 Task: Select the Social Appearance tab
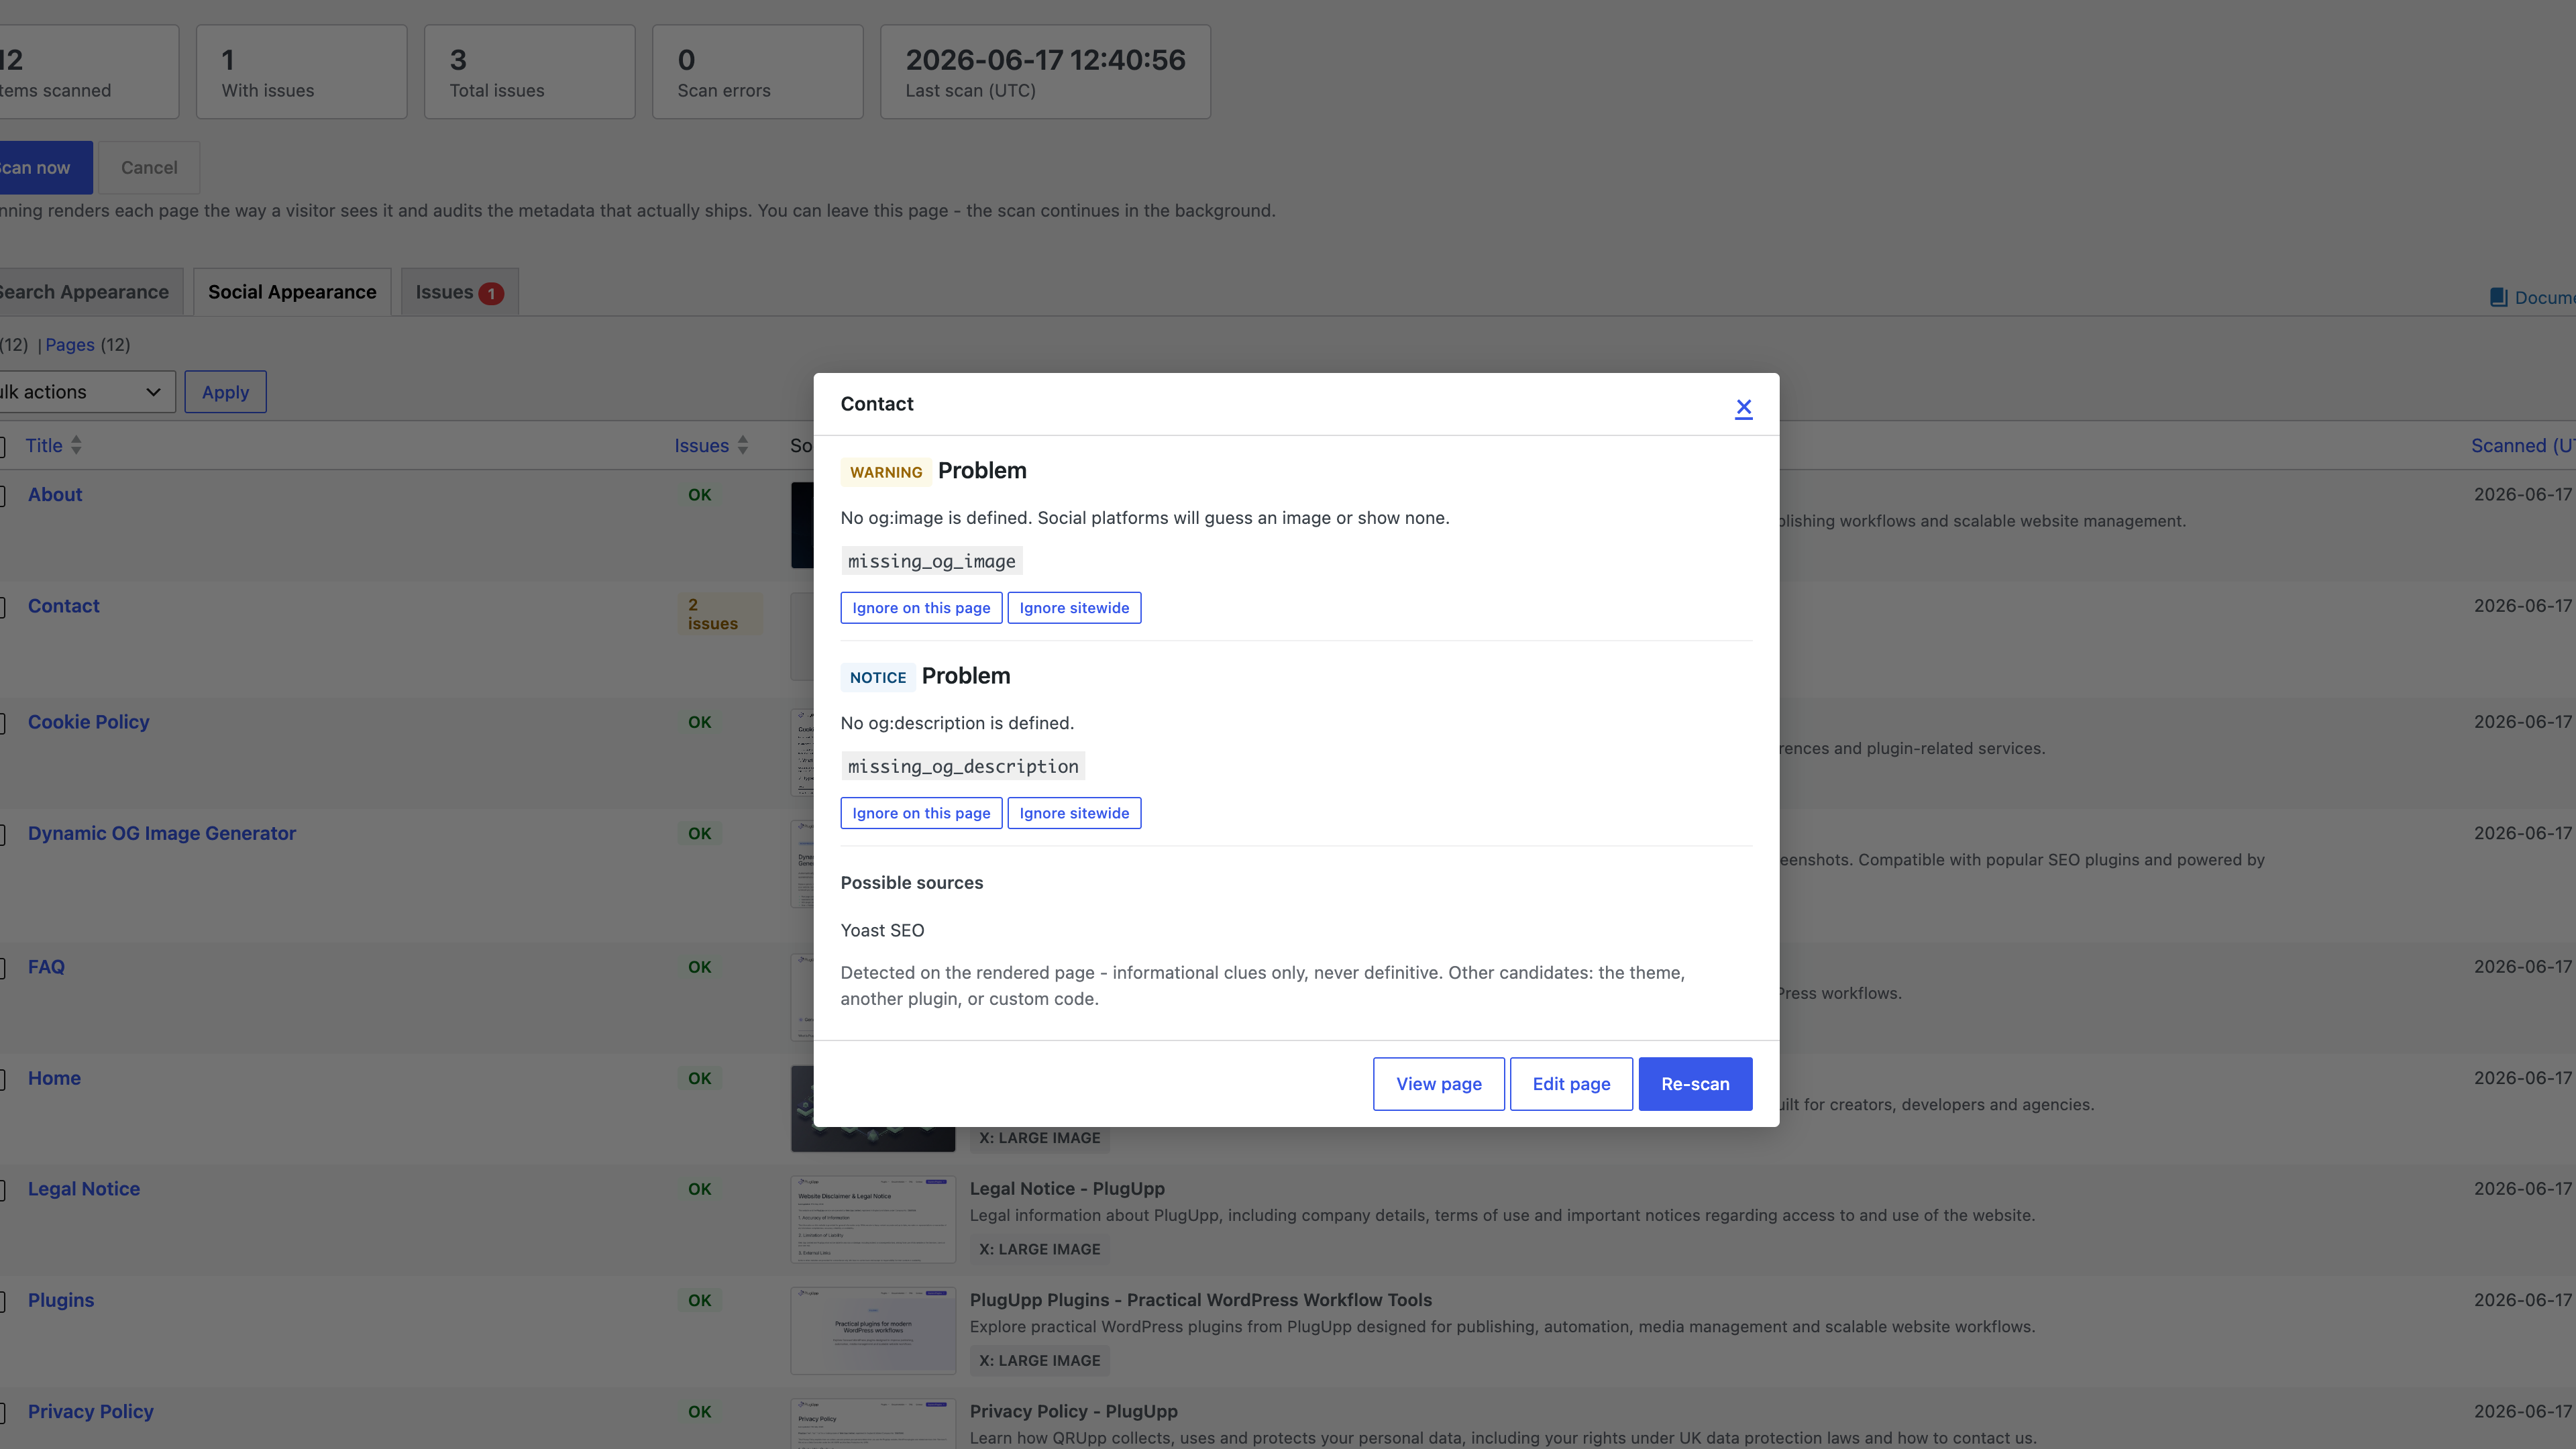(292, 292)
